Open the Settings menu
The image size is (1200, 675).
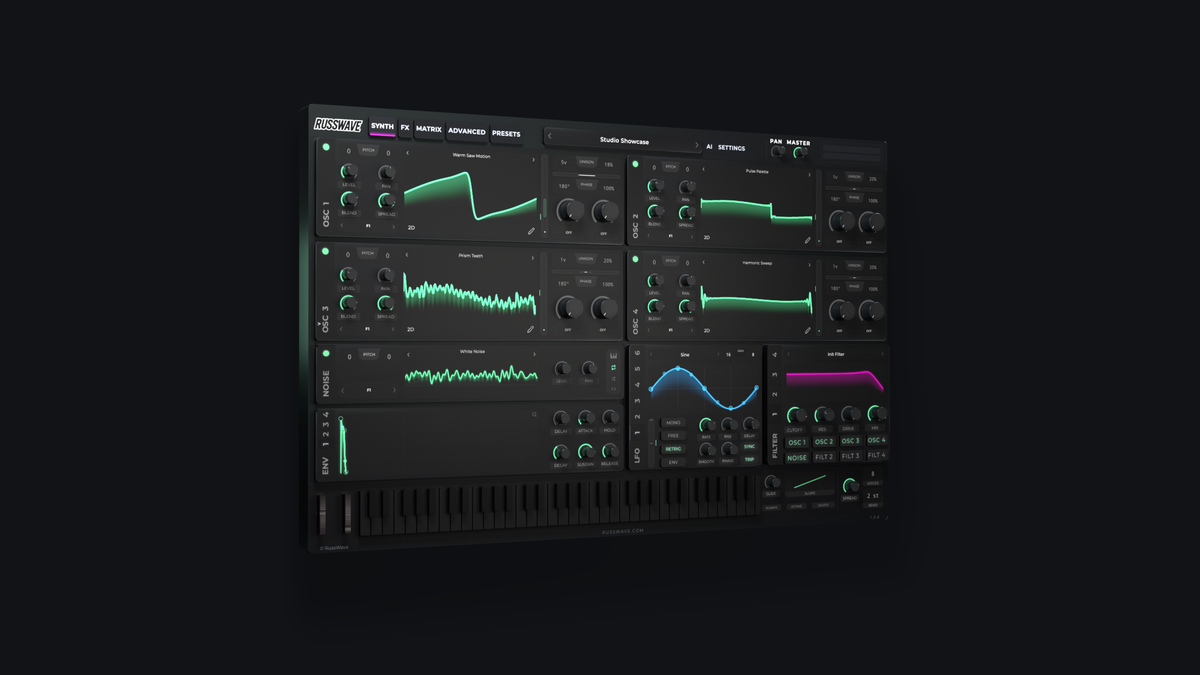pos(731,148)
